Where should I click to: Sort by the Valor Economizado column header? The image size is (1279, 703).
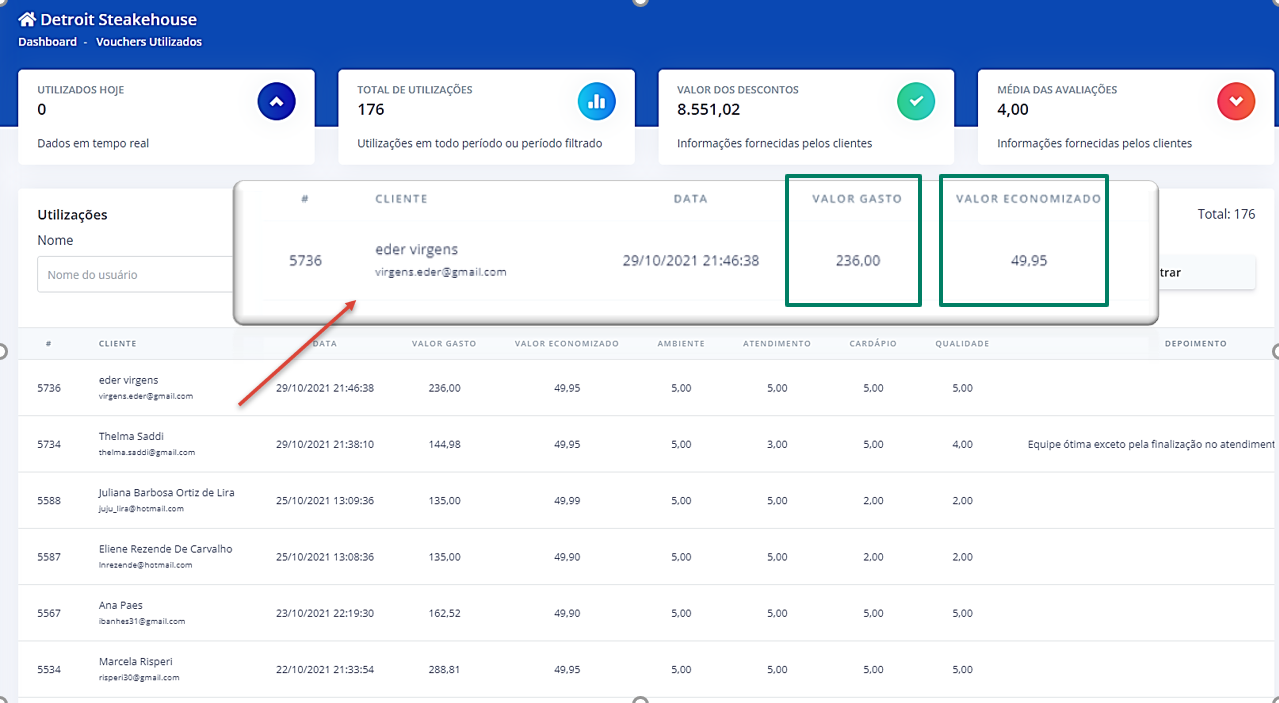(x=567, y=344)
